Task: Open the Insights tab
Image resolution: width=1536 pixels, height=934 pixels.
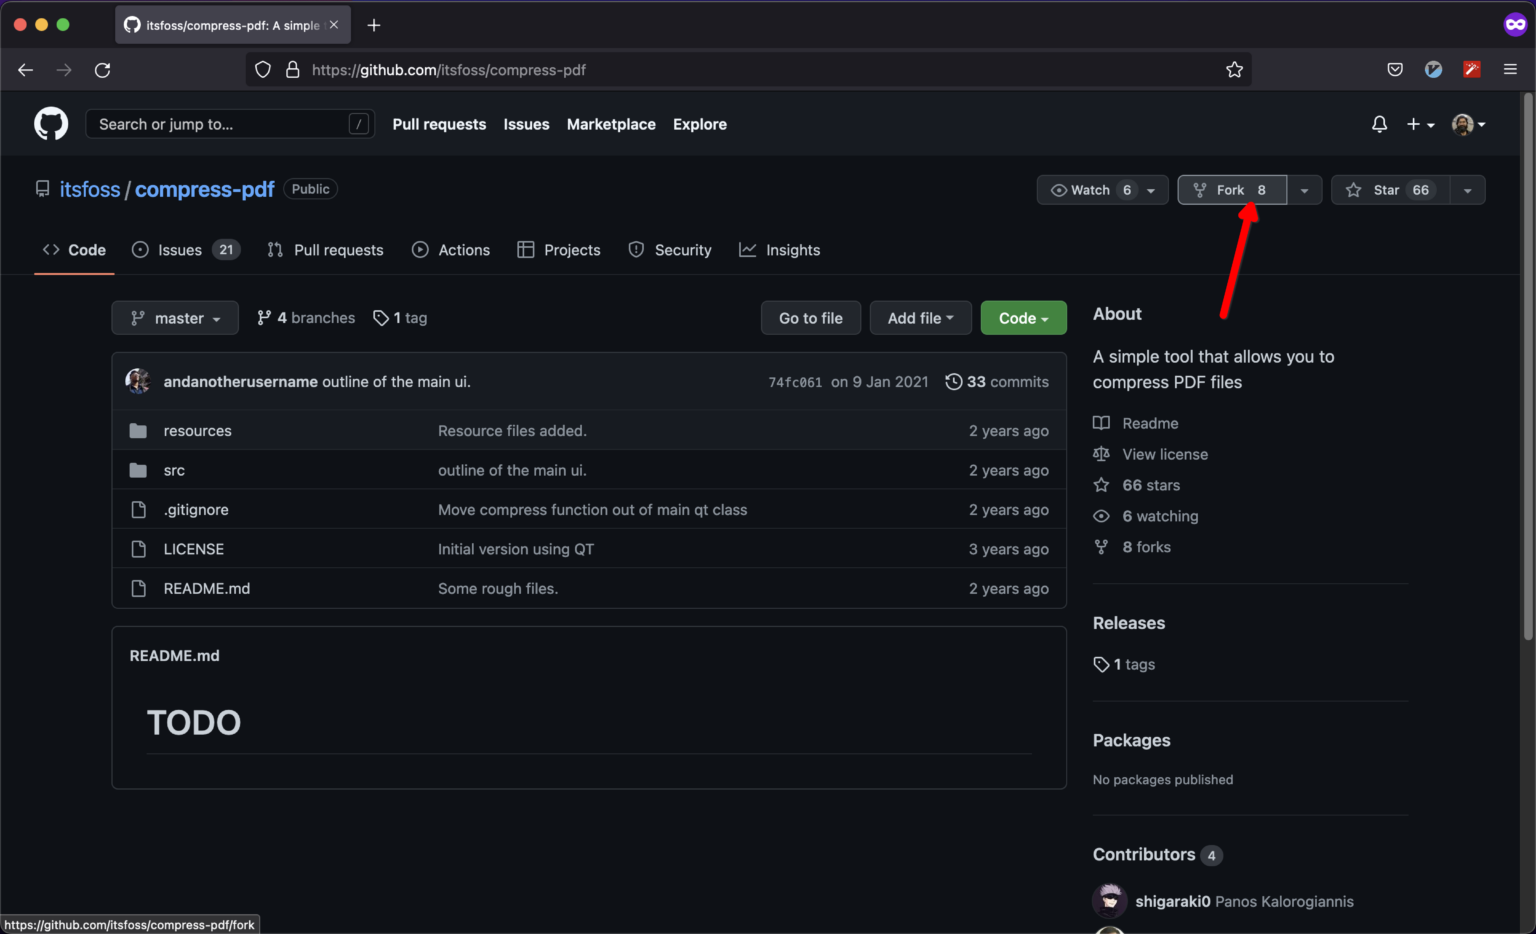Action: tap(792, 250)
